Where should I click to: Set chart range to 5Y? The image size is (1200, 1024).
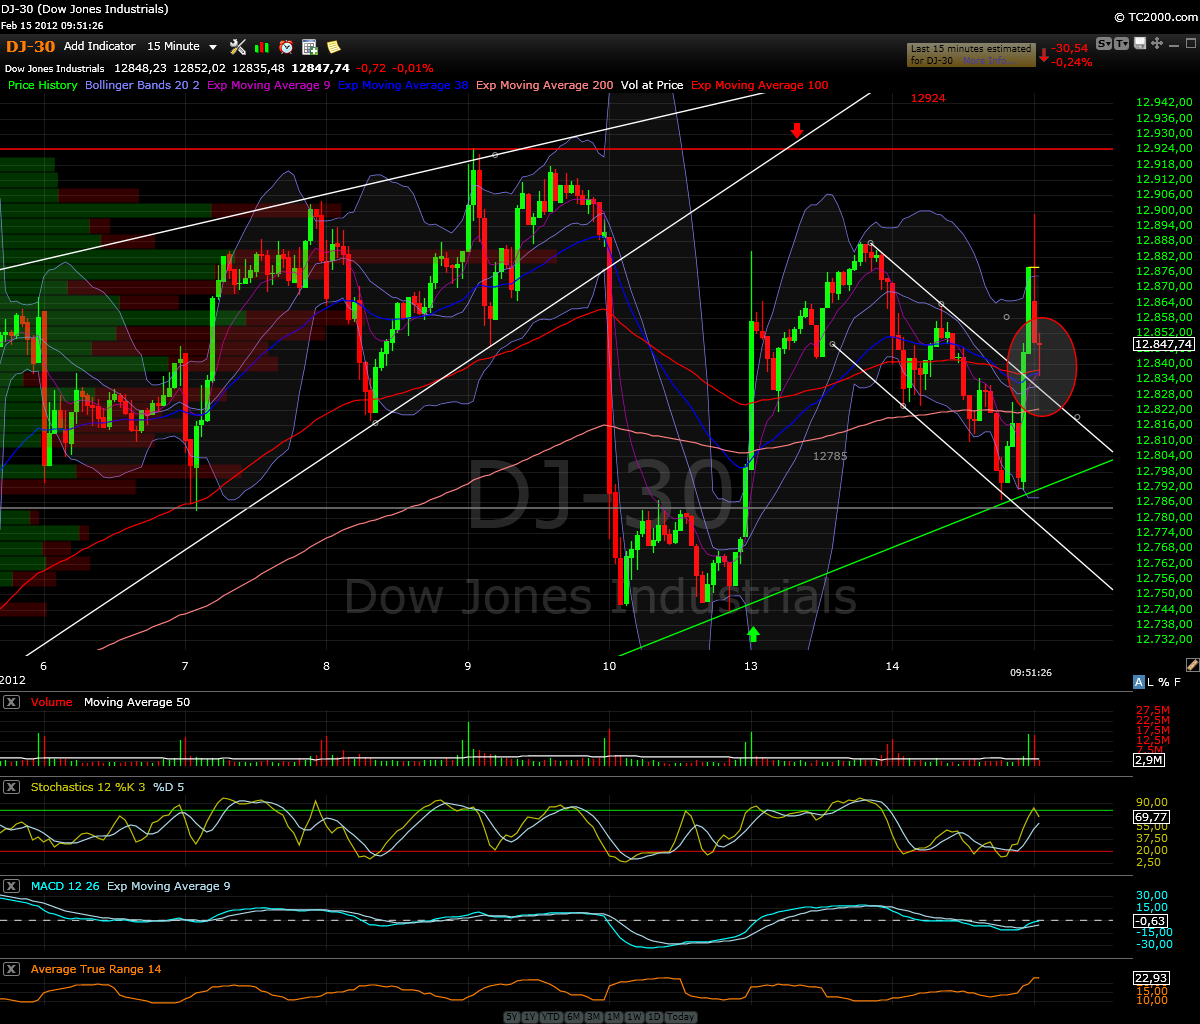click(x=512, y=1017)
